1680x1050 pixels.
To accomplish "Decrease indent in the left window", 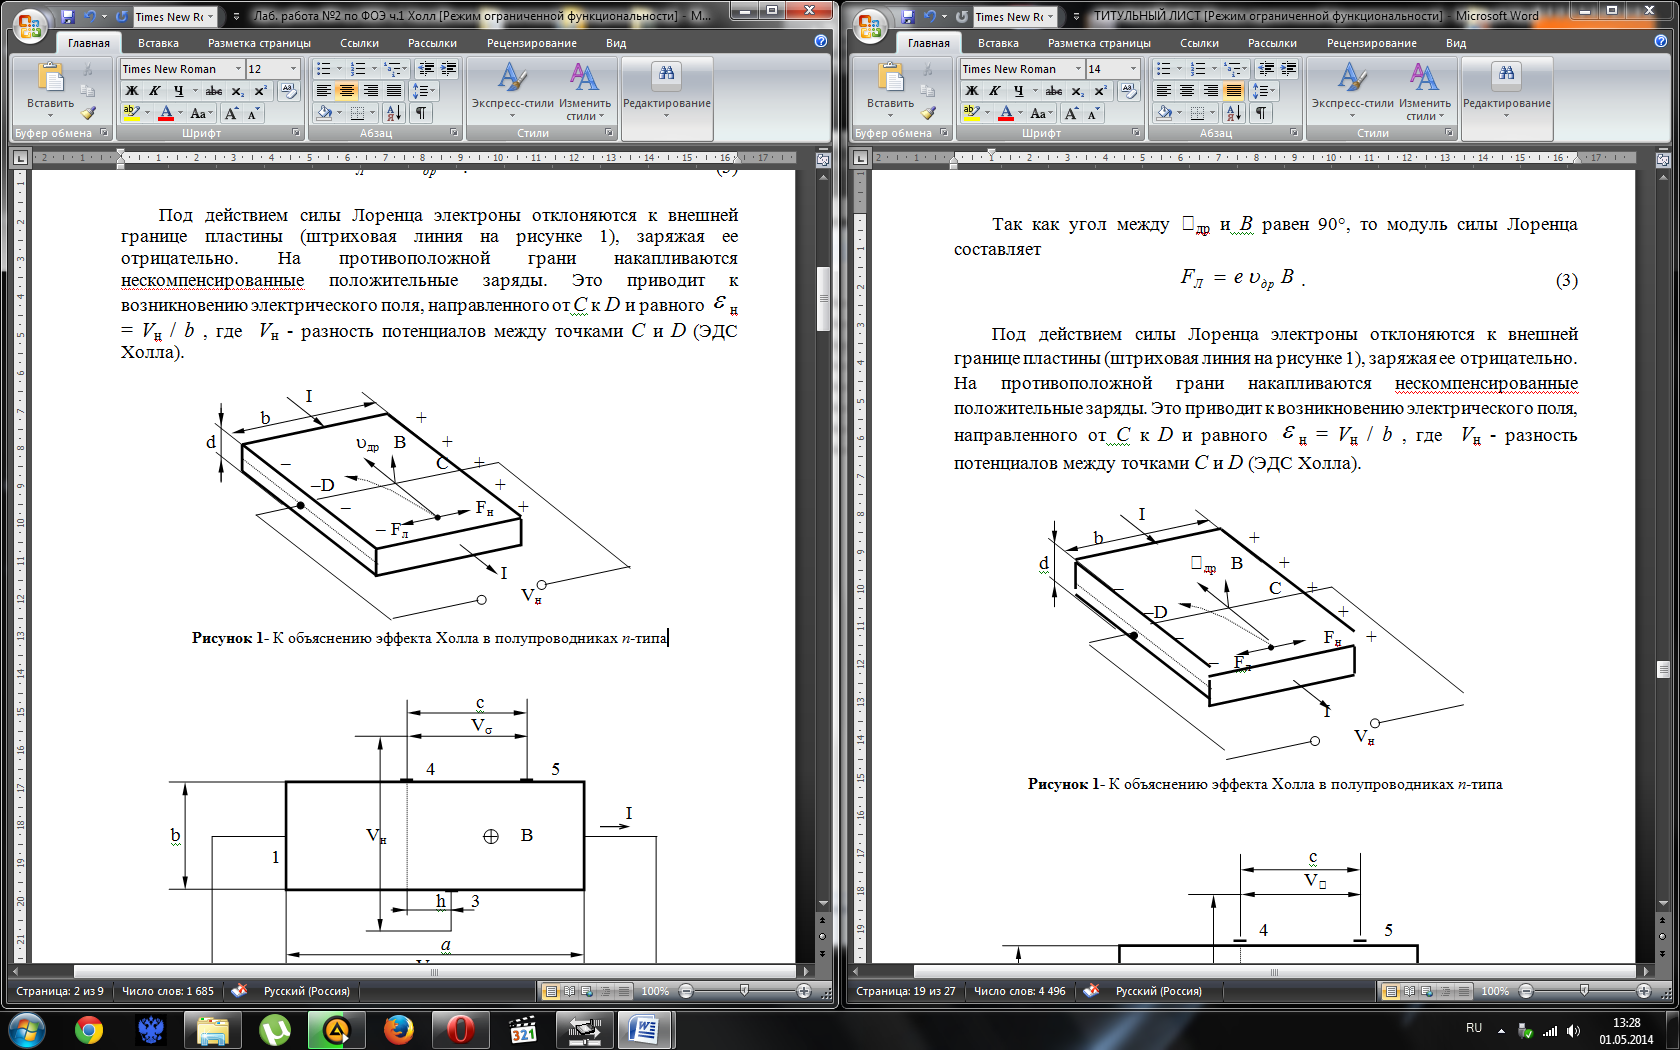I will (x=426, y=69).
